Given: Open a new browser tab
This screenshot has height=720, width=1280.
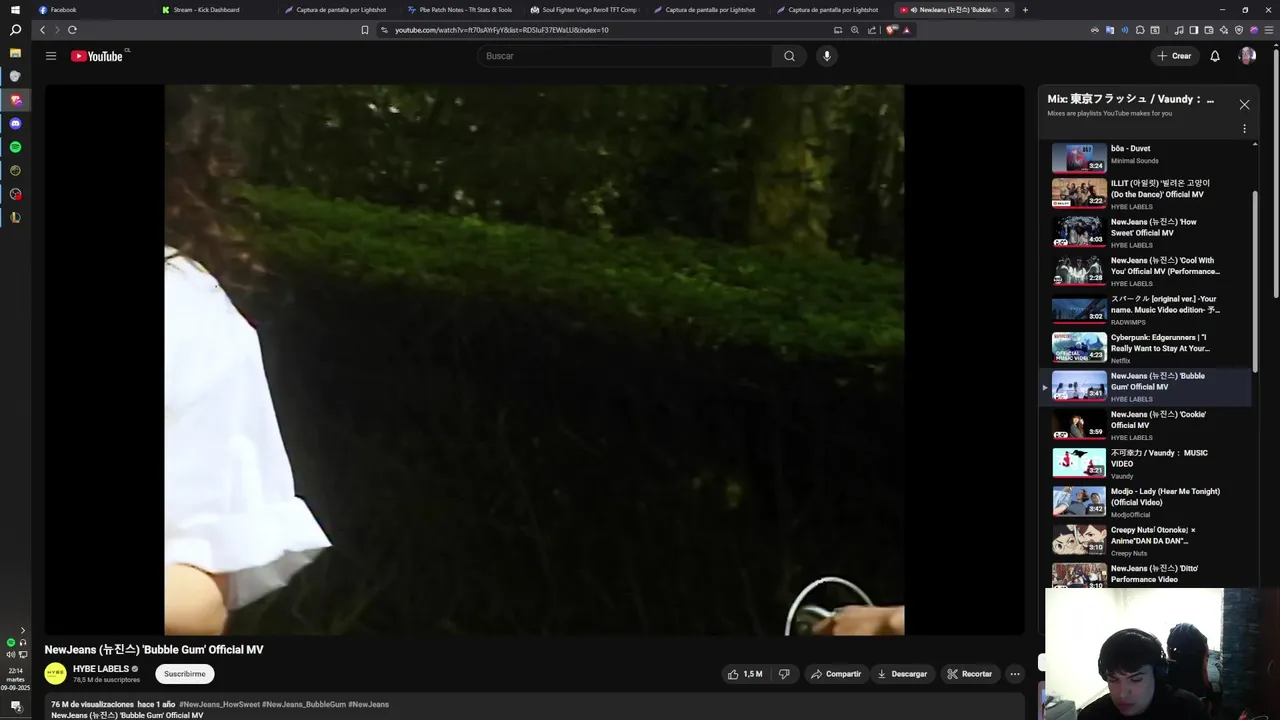Looking at the screenshot, I should [1025, 9].
